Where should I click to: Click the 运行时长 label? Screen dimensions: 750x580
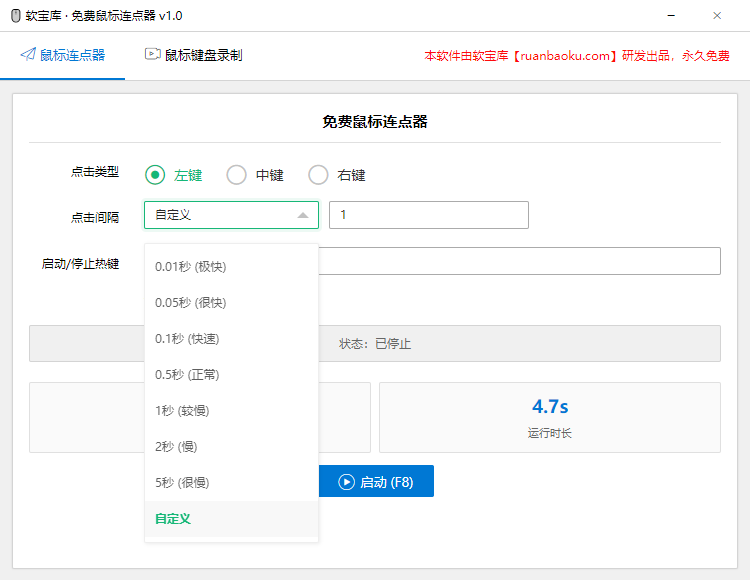(550, 433)
